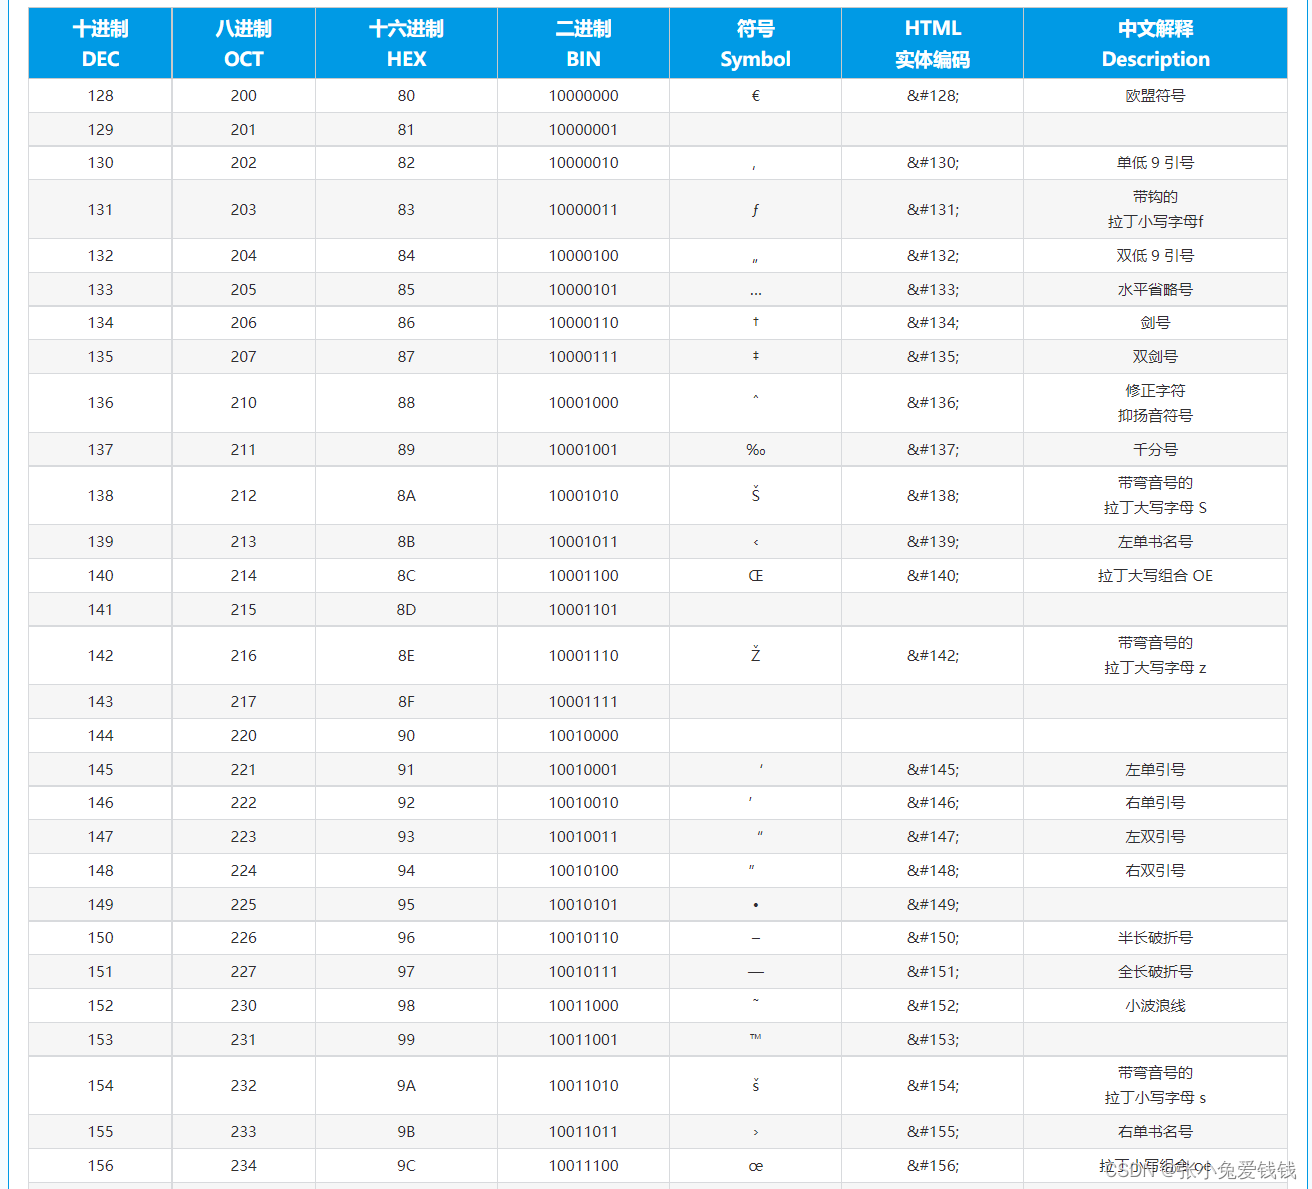Click hex value 9C
The image size is (1312, 1189).
(406, 1166)
